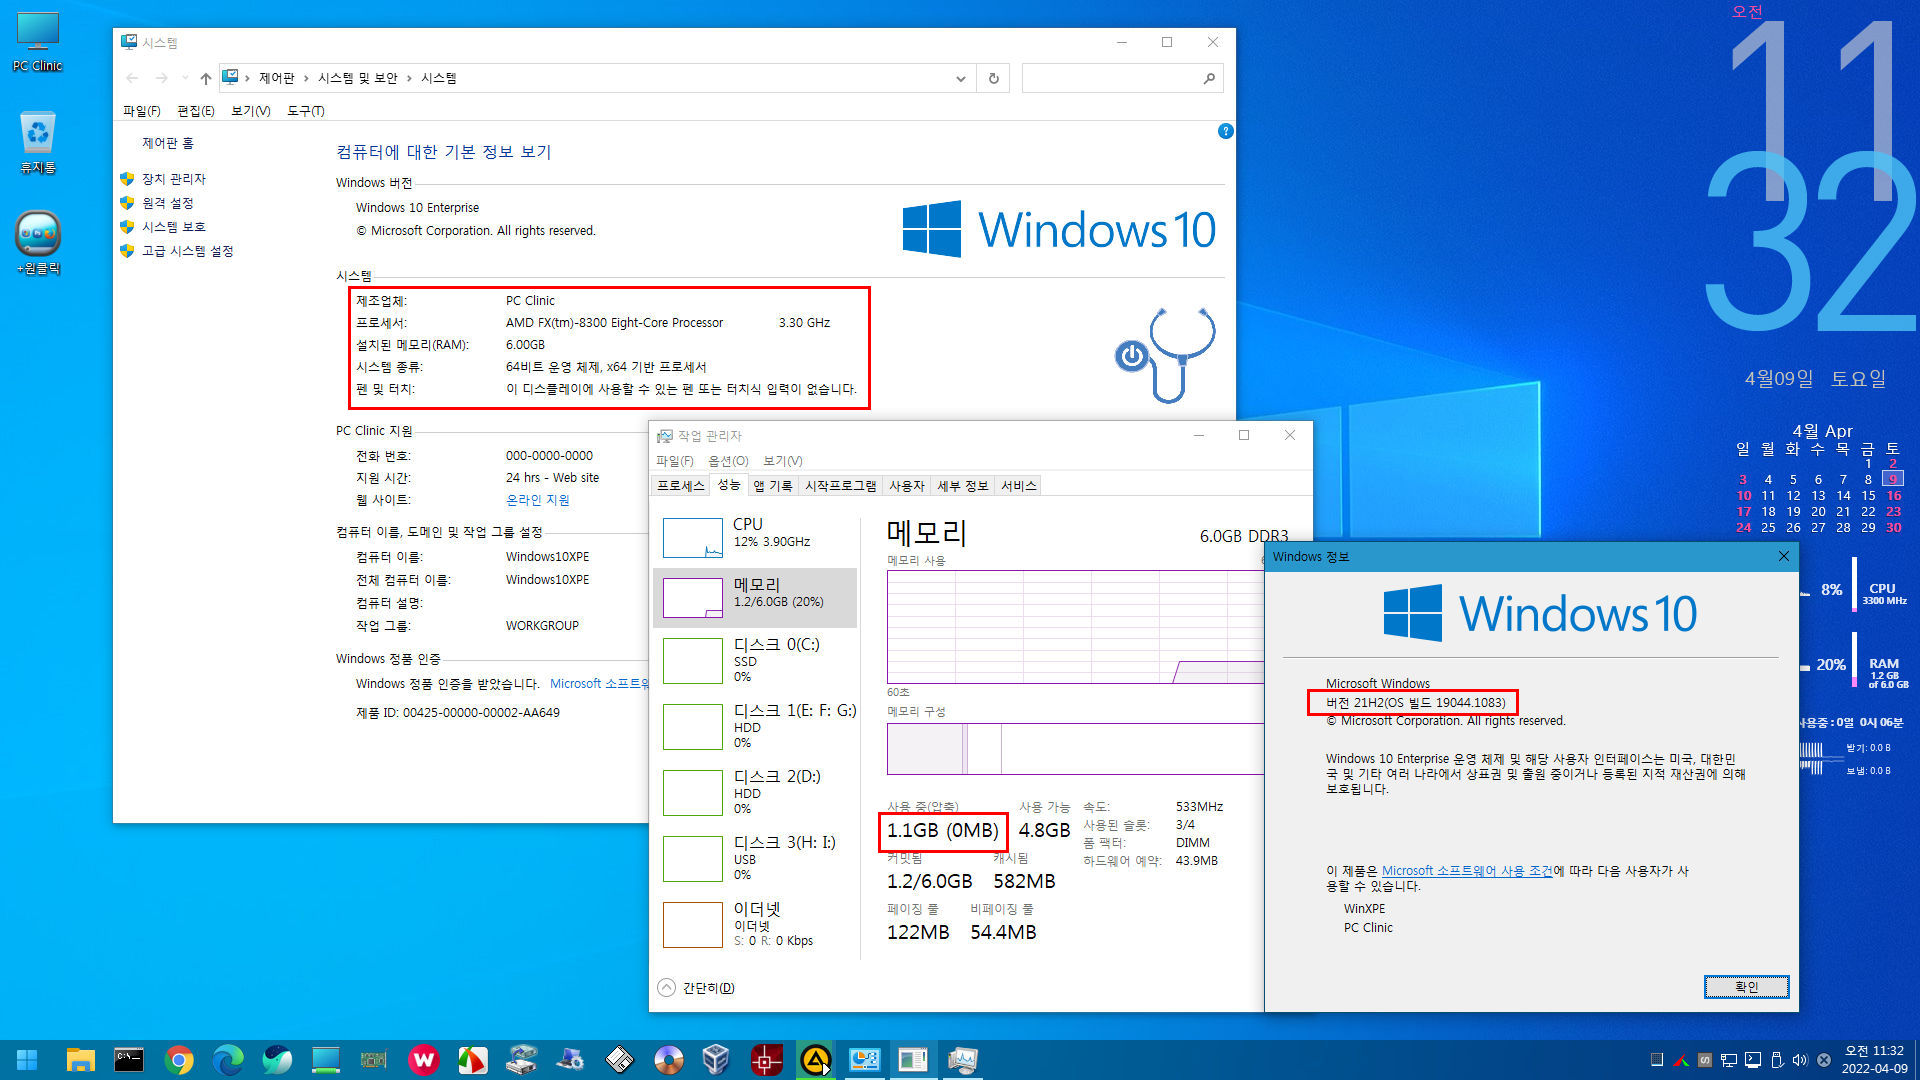Open Task Manager's File (파일) menu
The height and width of the screenshot is (1080, 1920).
675,461
